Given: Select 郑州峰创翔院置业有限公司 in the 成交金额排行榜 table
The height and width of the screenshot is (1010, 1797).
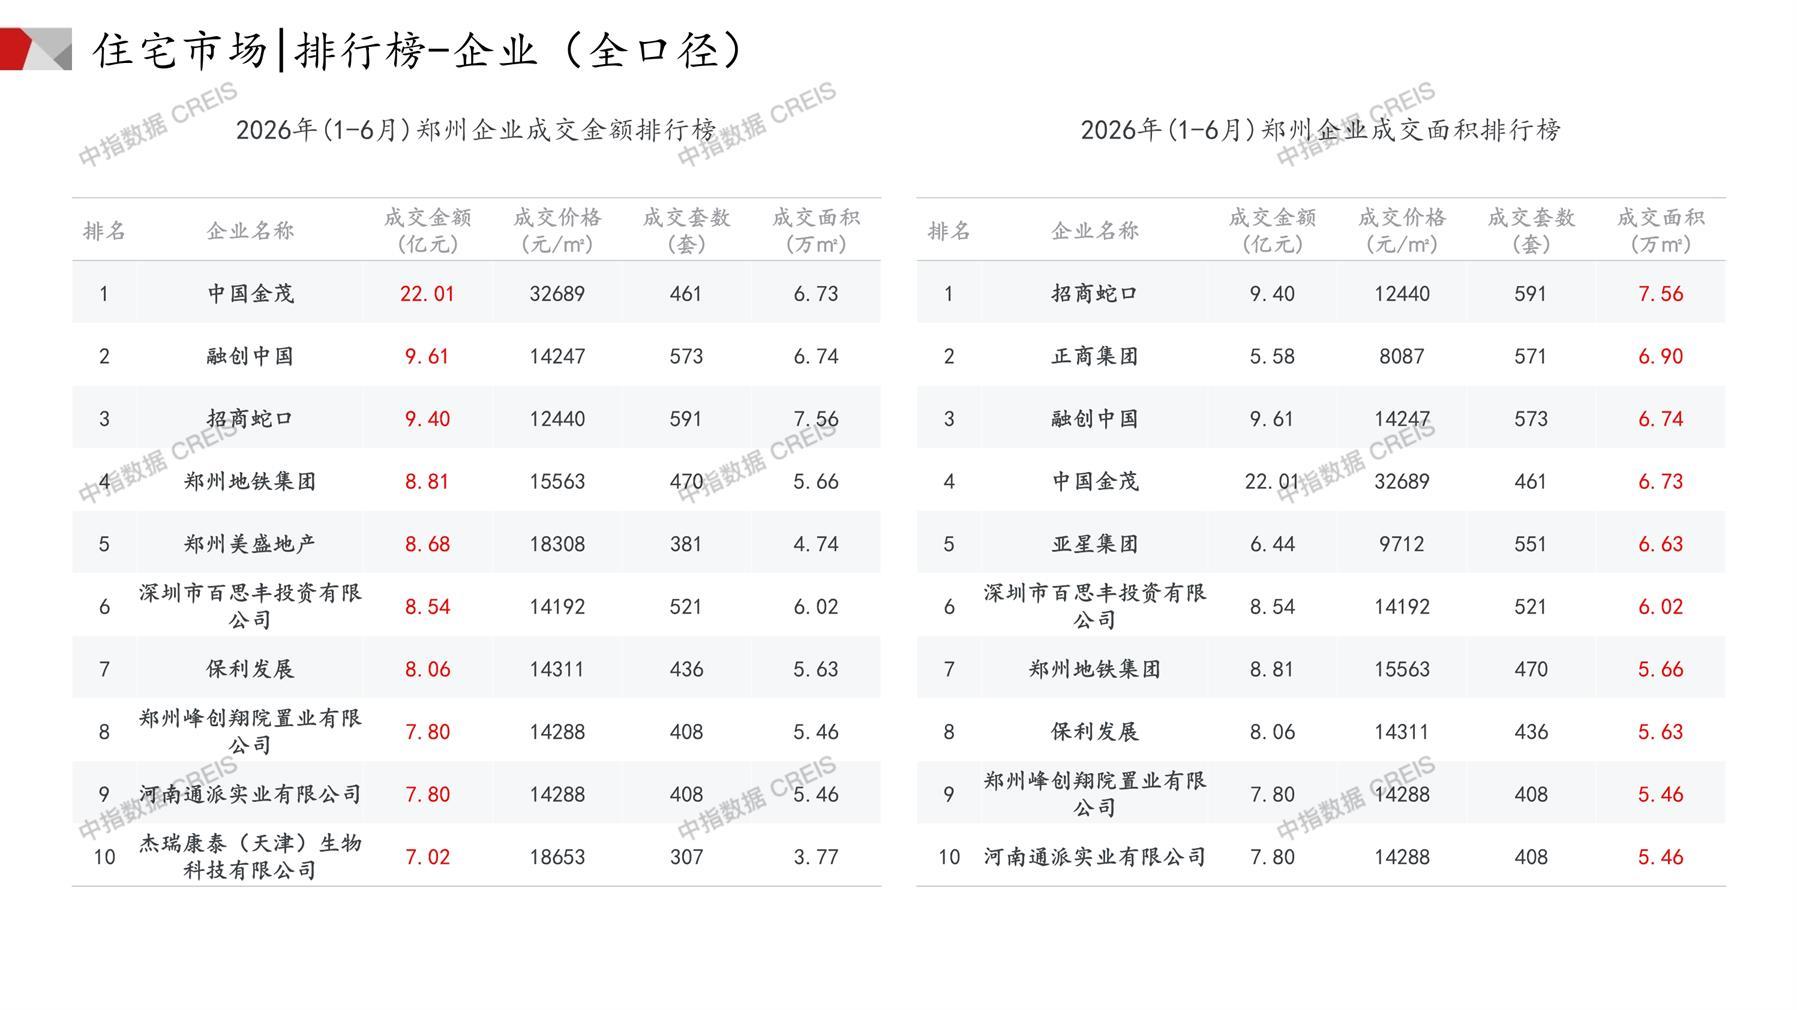Looking at the screenshot, I should point(250,732).
